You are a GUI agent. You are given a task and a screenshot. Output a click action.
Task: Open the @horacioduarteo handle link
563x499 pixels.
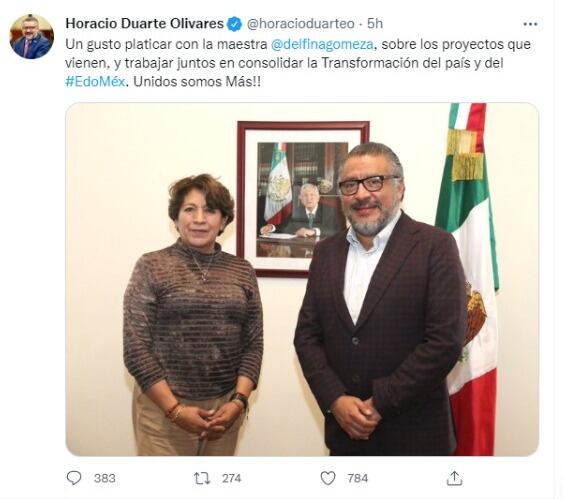tap(301, 24)
